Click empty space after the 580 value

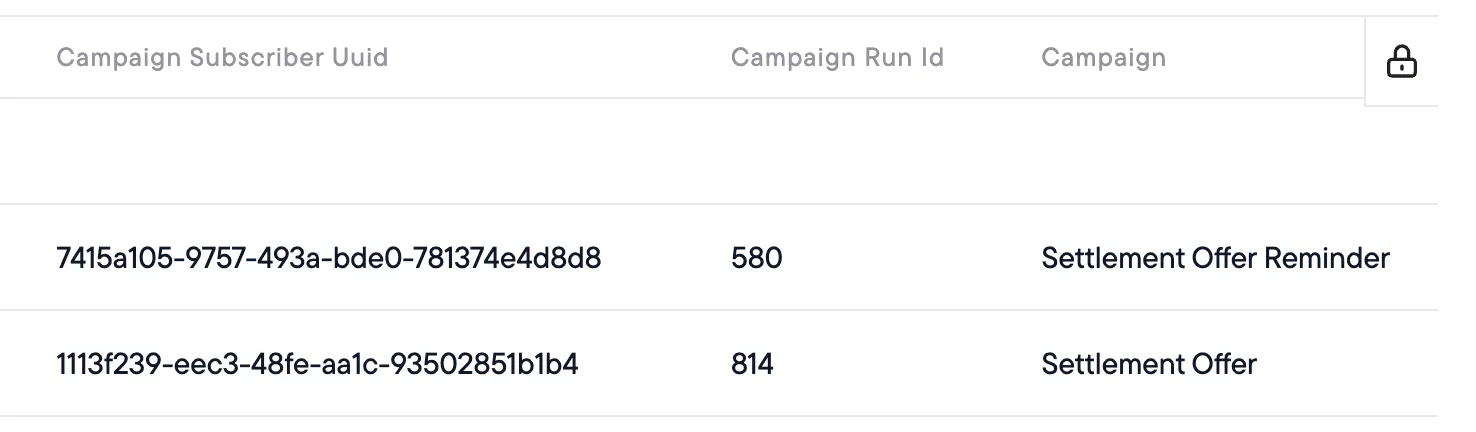point(900,258)
